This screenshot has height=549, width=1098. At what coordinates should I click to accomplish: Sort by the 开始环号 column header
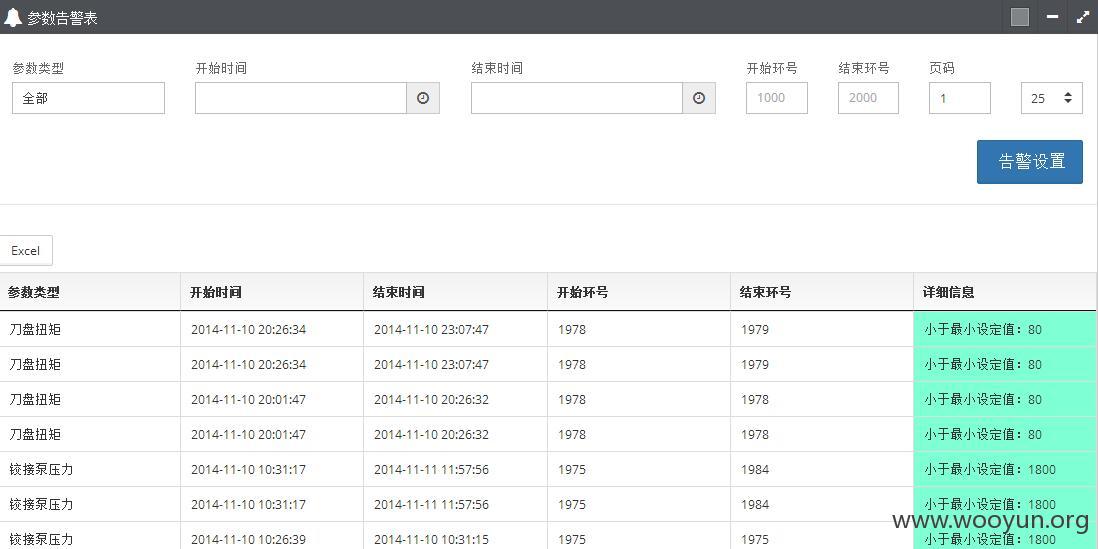point(639,292)
